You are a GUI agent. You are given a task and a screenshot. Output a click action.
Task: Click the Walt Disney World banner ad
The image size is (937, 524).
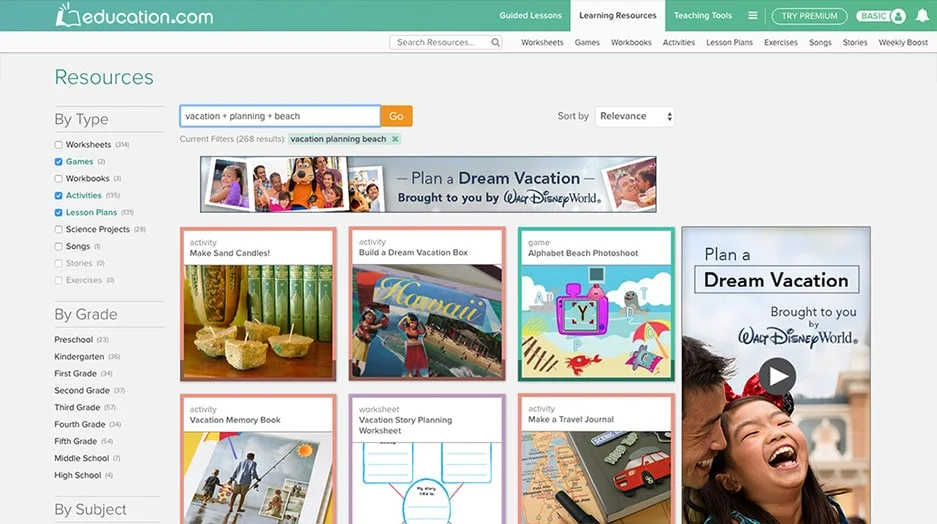[428, 185]
